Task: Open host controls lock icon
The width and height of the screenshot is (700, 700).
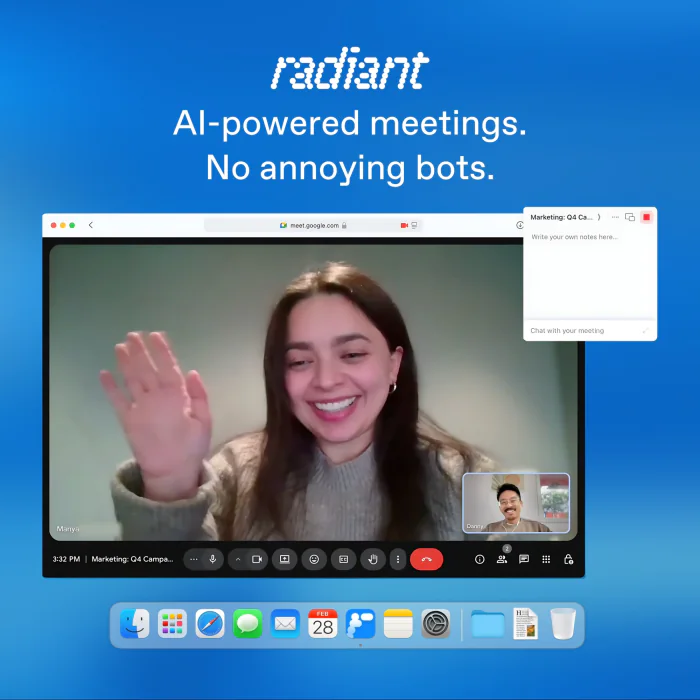Action: pyautogui.click(x=568, y=559)
